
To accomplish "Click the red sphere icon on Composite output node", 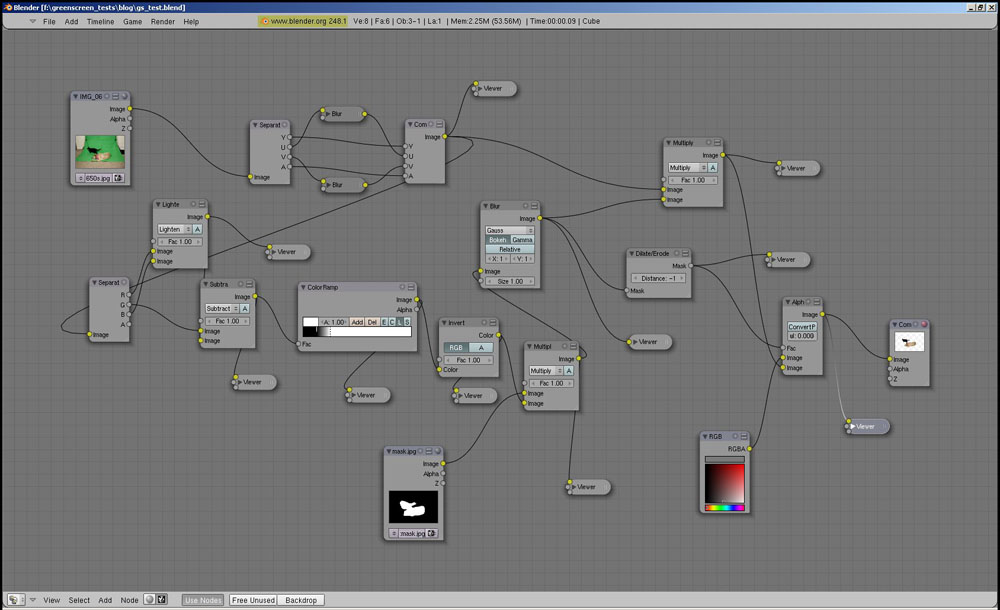I will 923,324.
